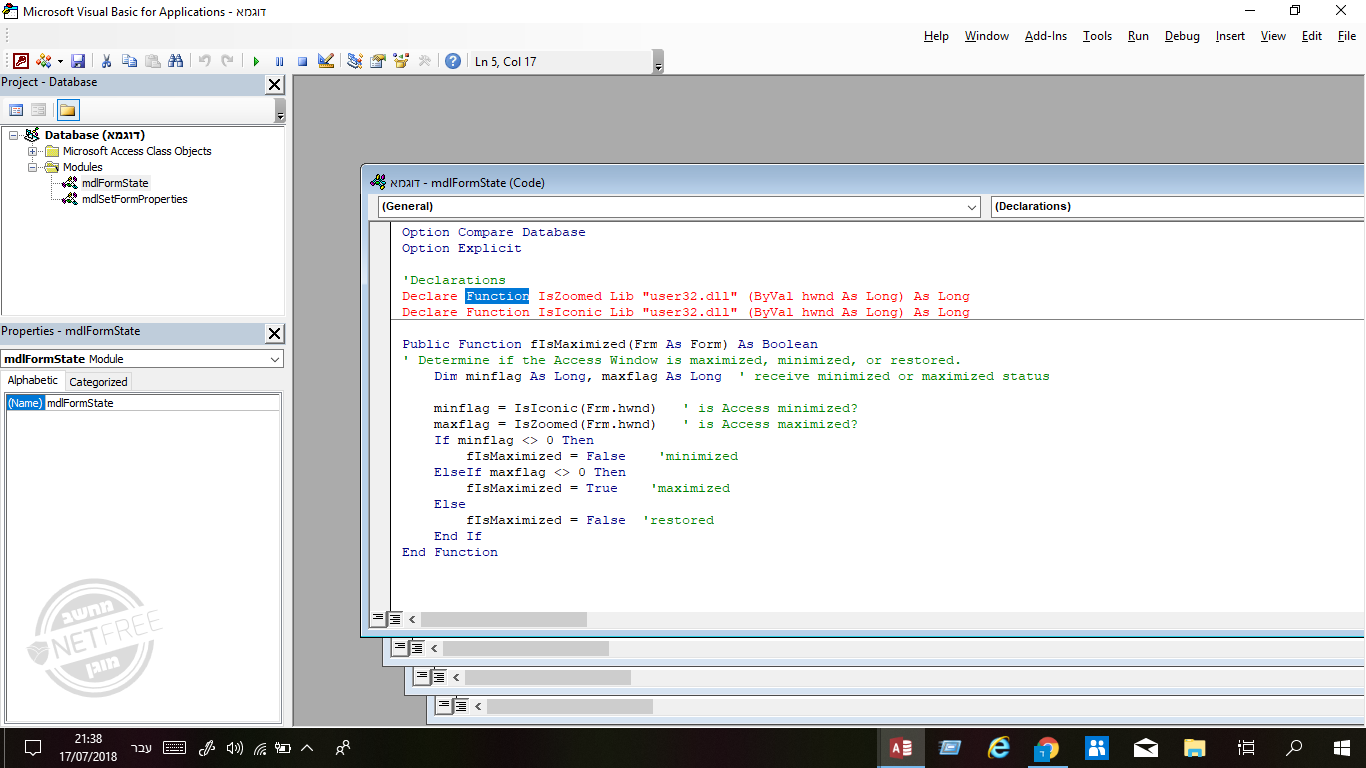Click the View Microsoft Access icon
The width and height of the screenshot is (1366, 768).
click(21, 61)
